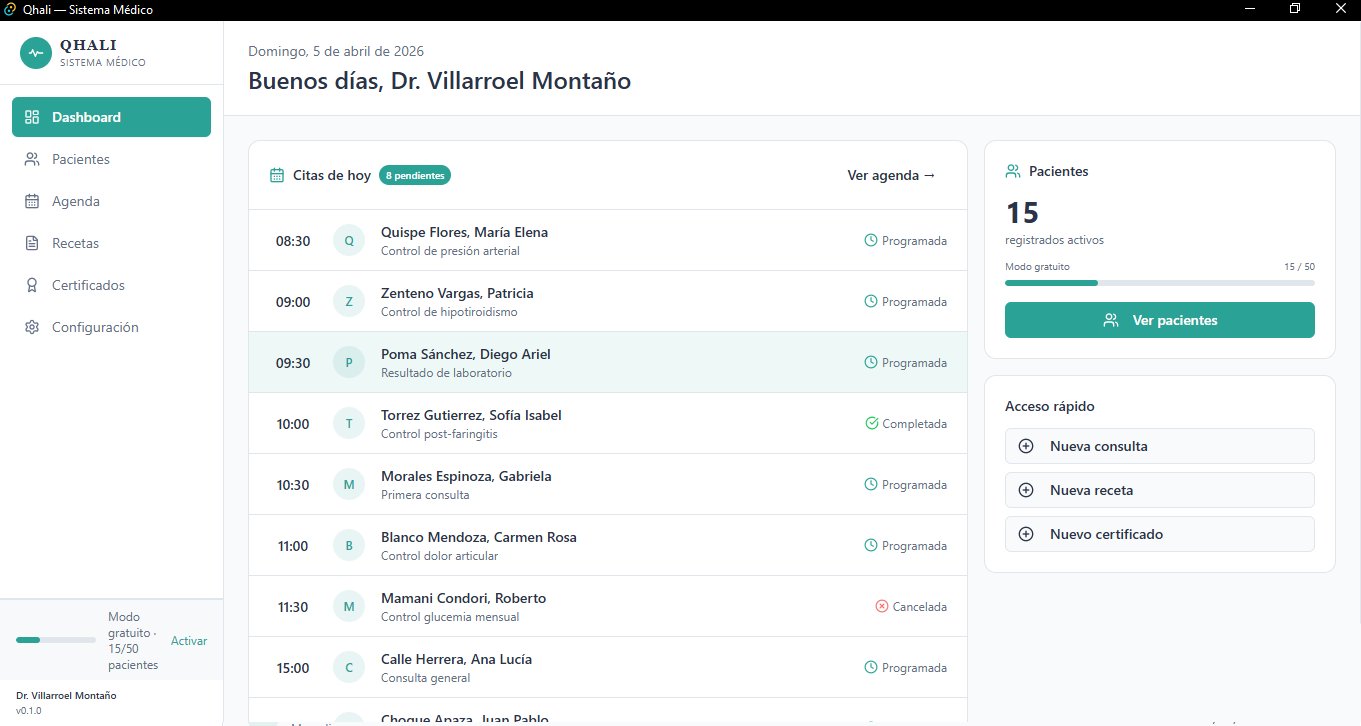The width and height of the screenshot is (1361, 726).
Task: Click the red cancel icon on Mamani Condori's row
Action: click(x=881, y=606)
